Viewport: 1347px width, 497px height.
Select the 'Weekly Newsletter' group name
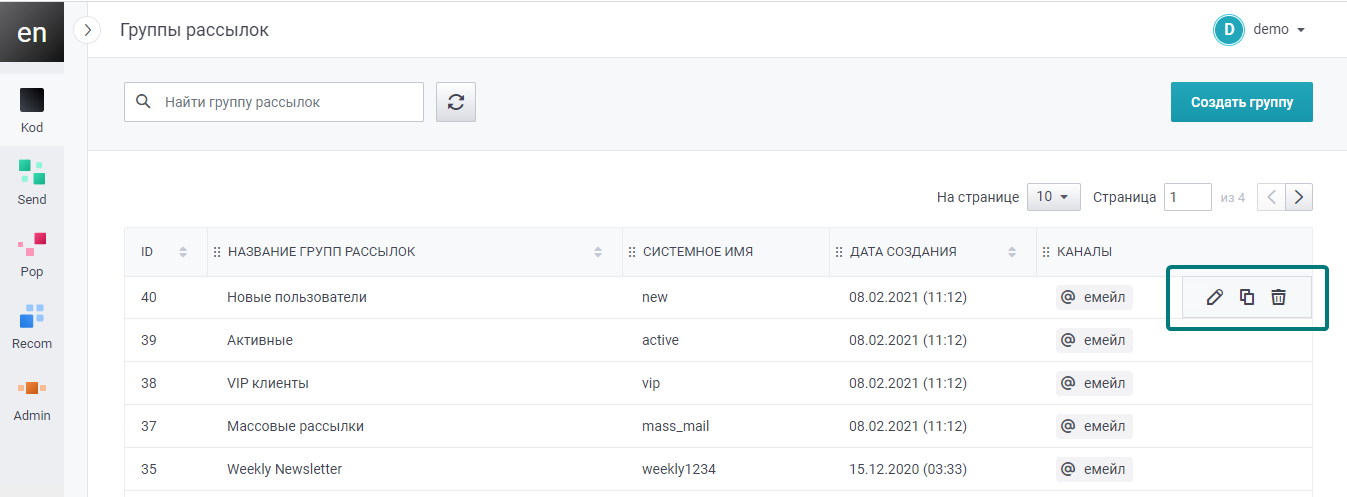coord(285,469)
